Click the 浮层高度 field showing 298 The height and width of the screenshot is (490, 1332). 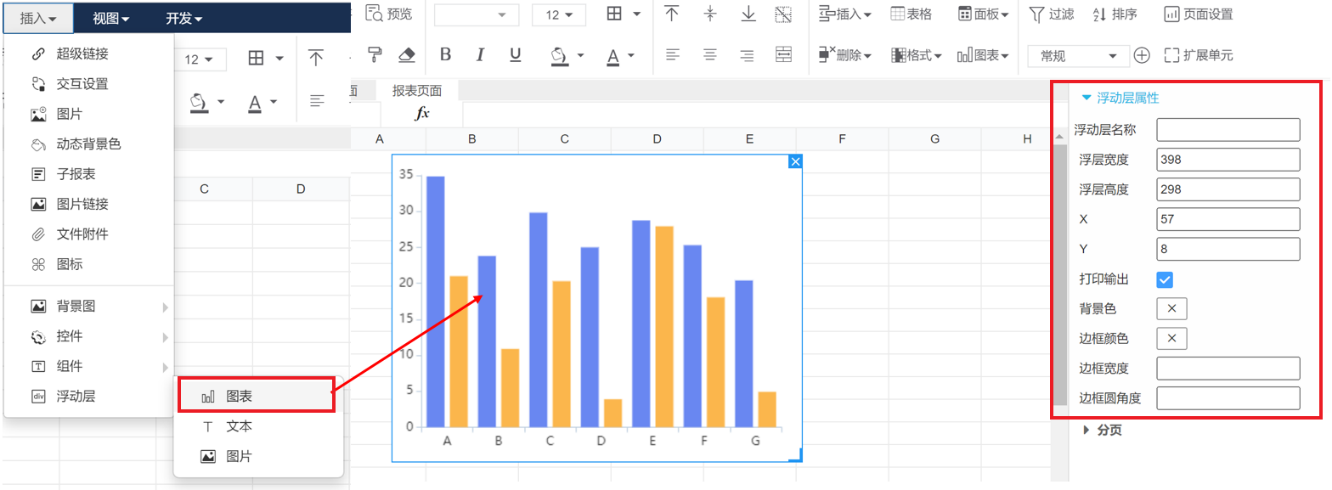(1228, 189)
